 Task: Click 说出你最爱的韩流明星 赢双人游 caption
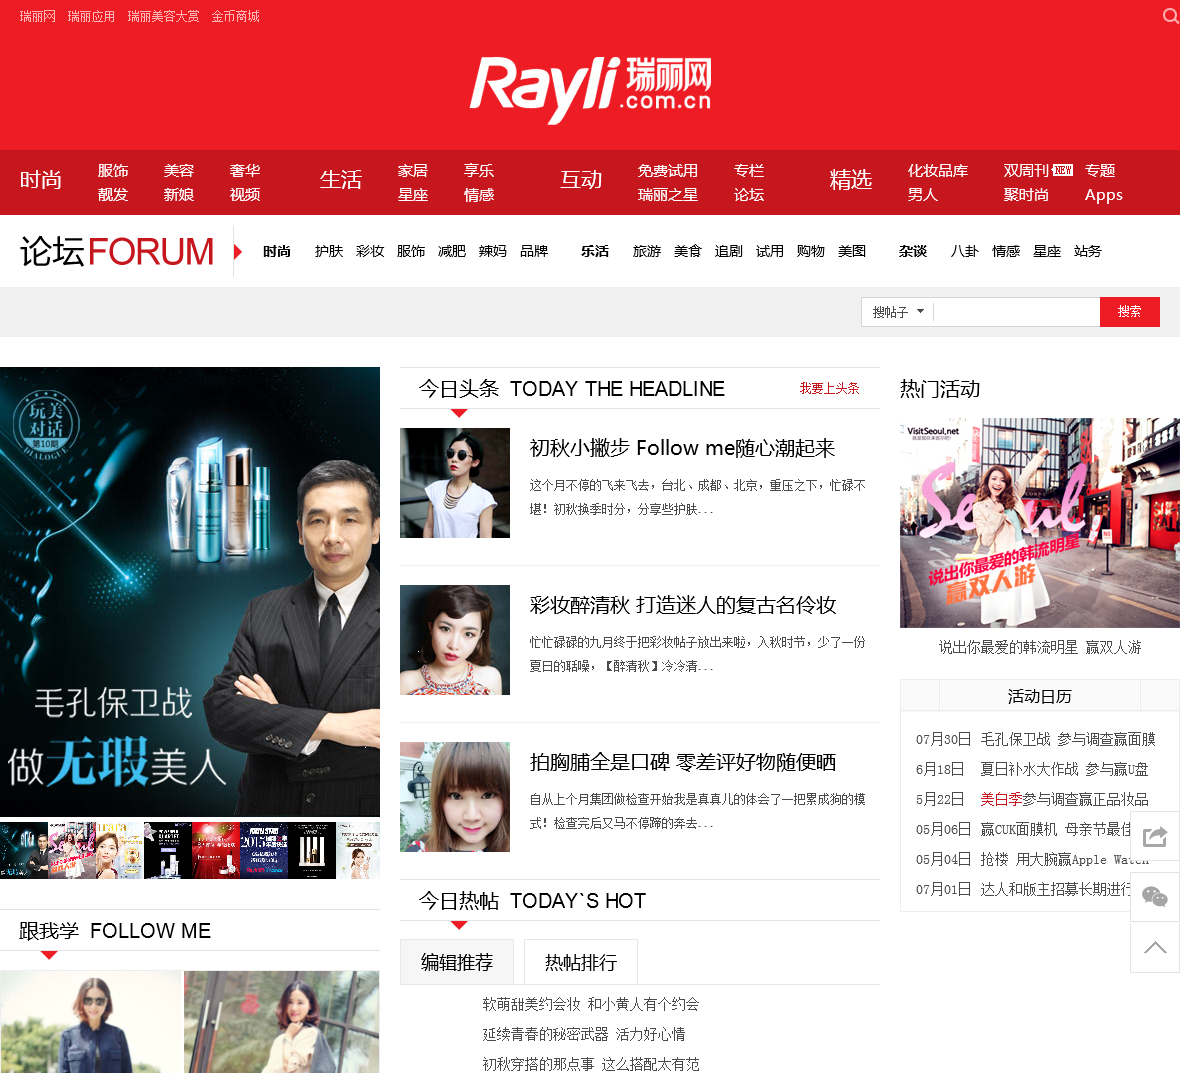pyautogui.click(x=1040, y=647)
